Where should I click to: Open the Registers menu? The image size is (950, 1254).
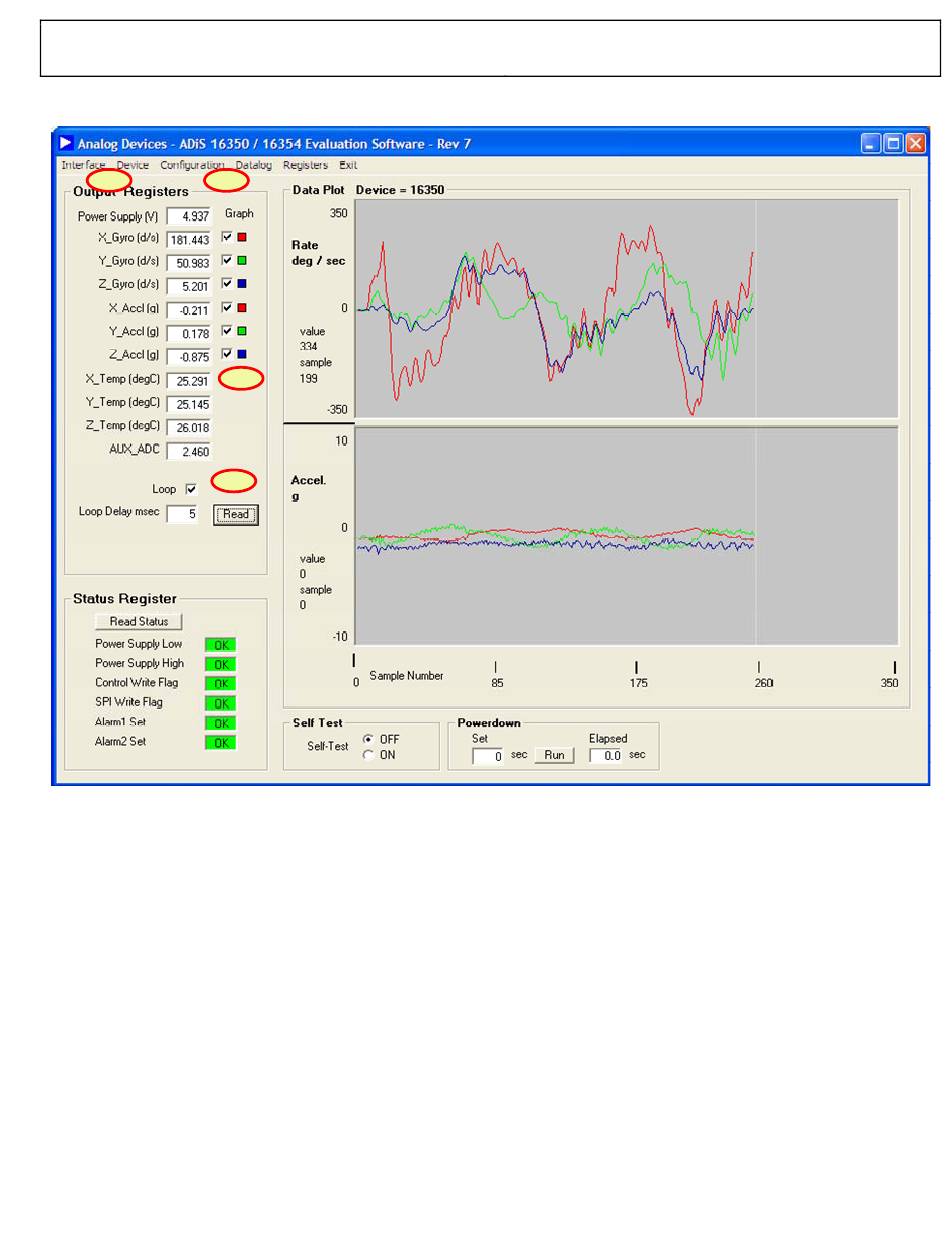(x=305, y=165)
